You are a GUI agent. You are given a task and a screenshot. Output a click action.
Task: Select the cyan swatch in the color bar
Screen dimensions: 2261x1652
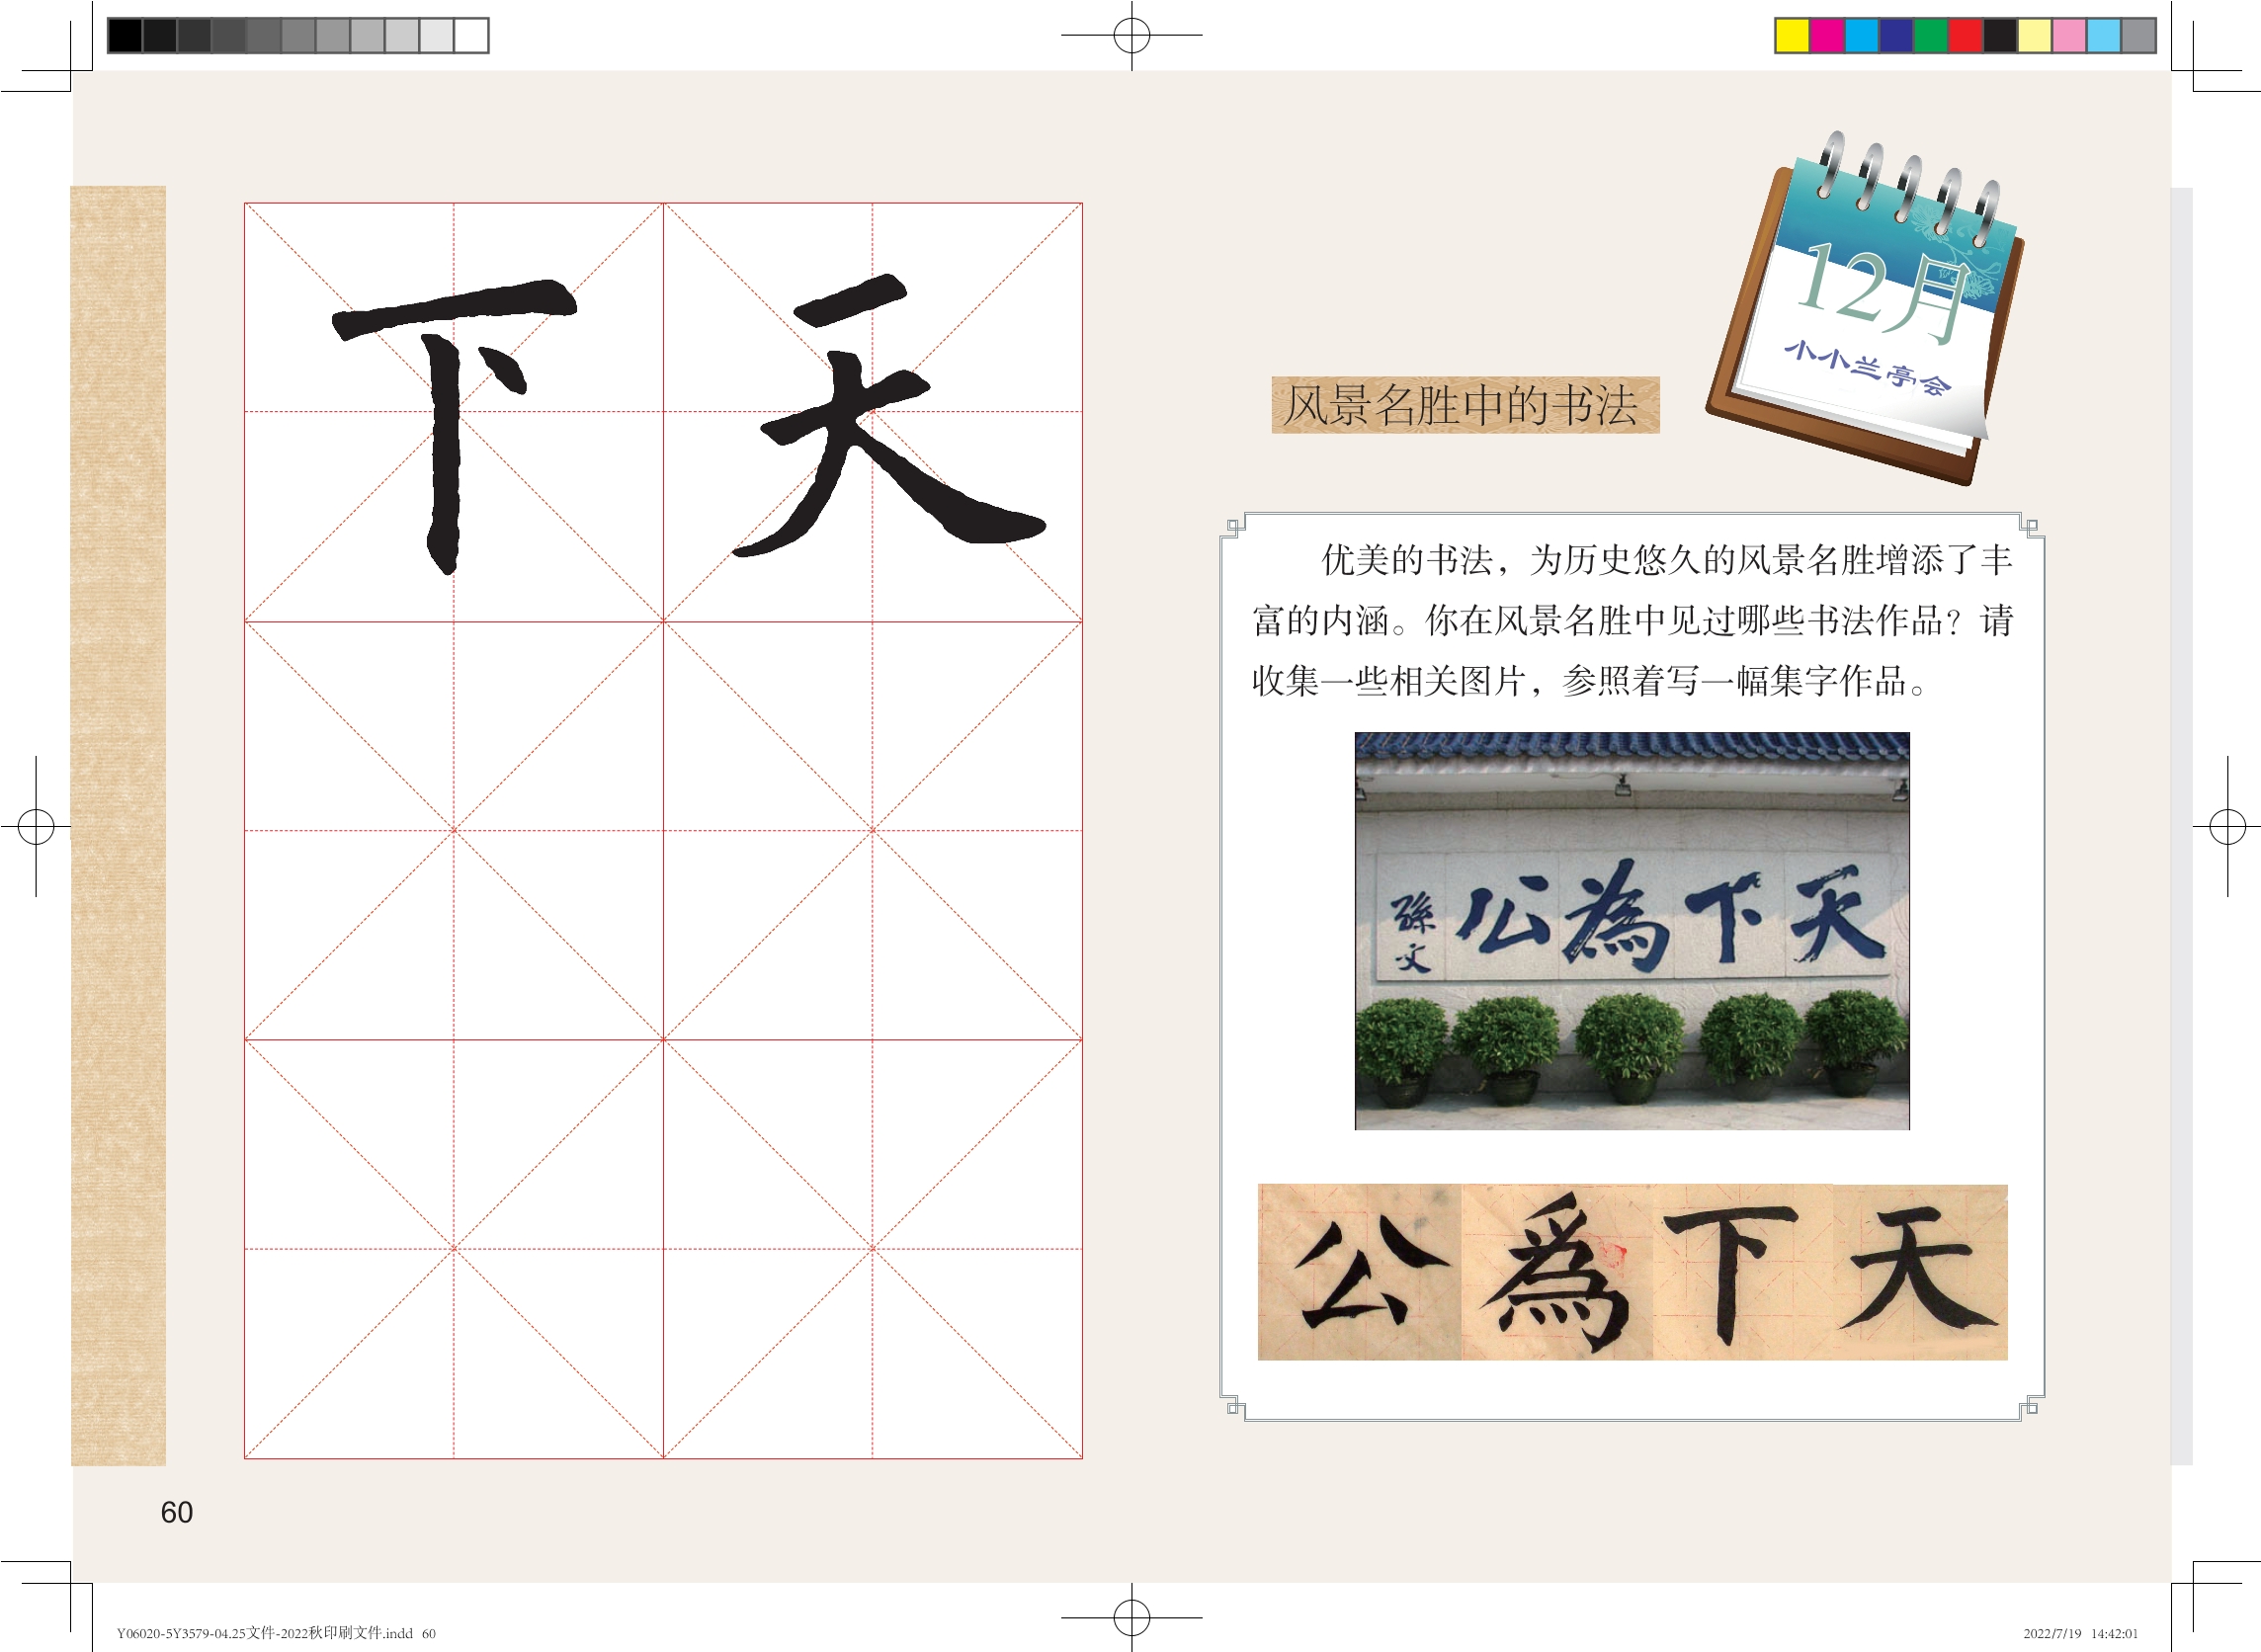point(1862,36)
